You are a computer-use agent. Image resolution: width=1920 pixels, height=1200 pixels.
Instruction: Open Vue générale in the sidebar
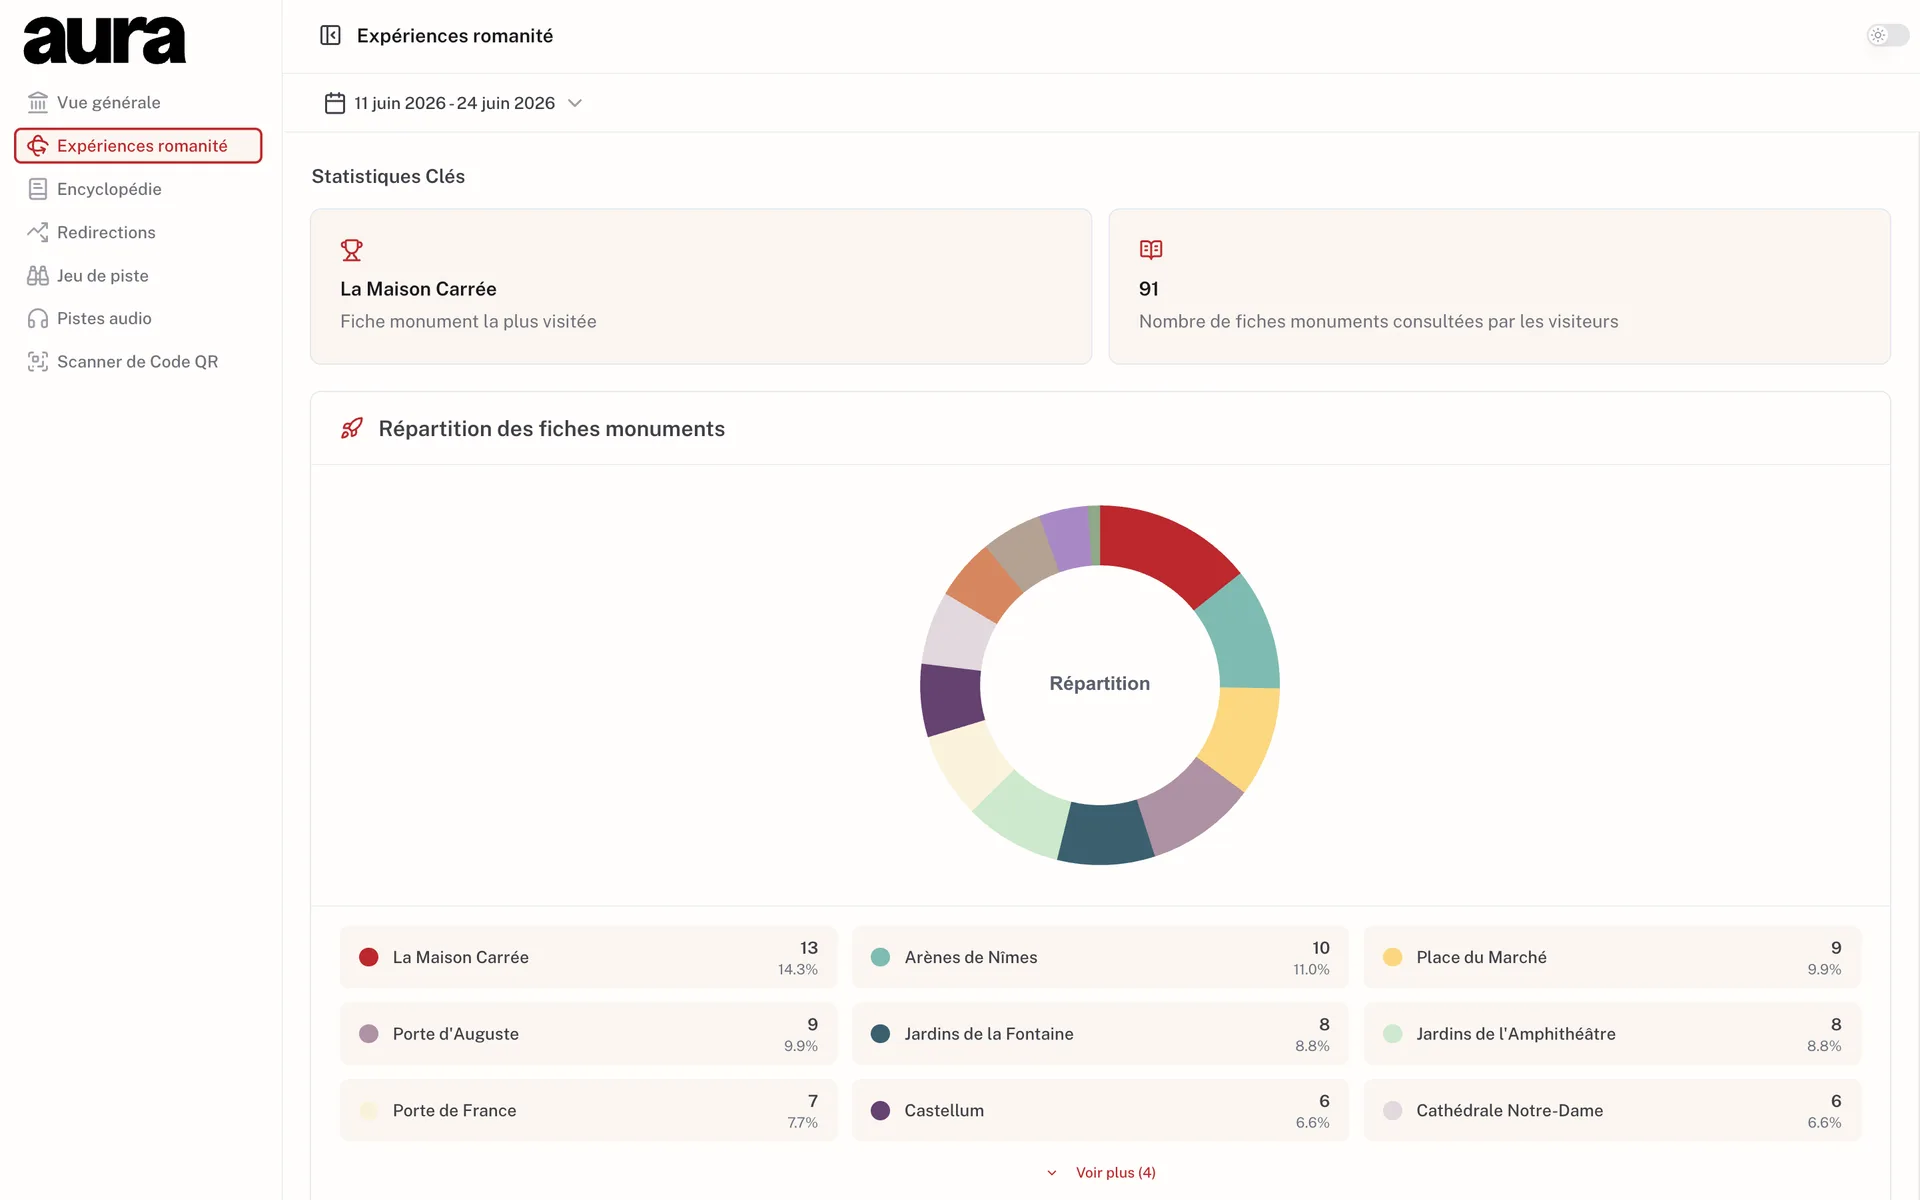(138, 102)
